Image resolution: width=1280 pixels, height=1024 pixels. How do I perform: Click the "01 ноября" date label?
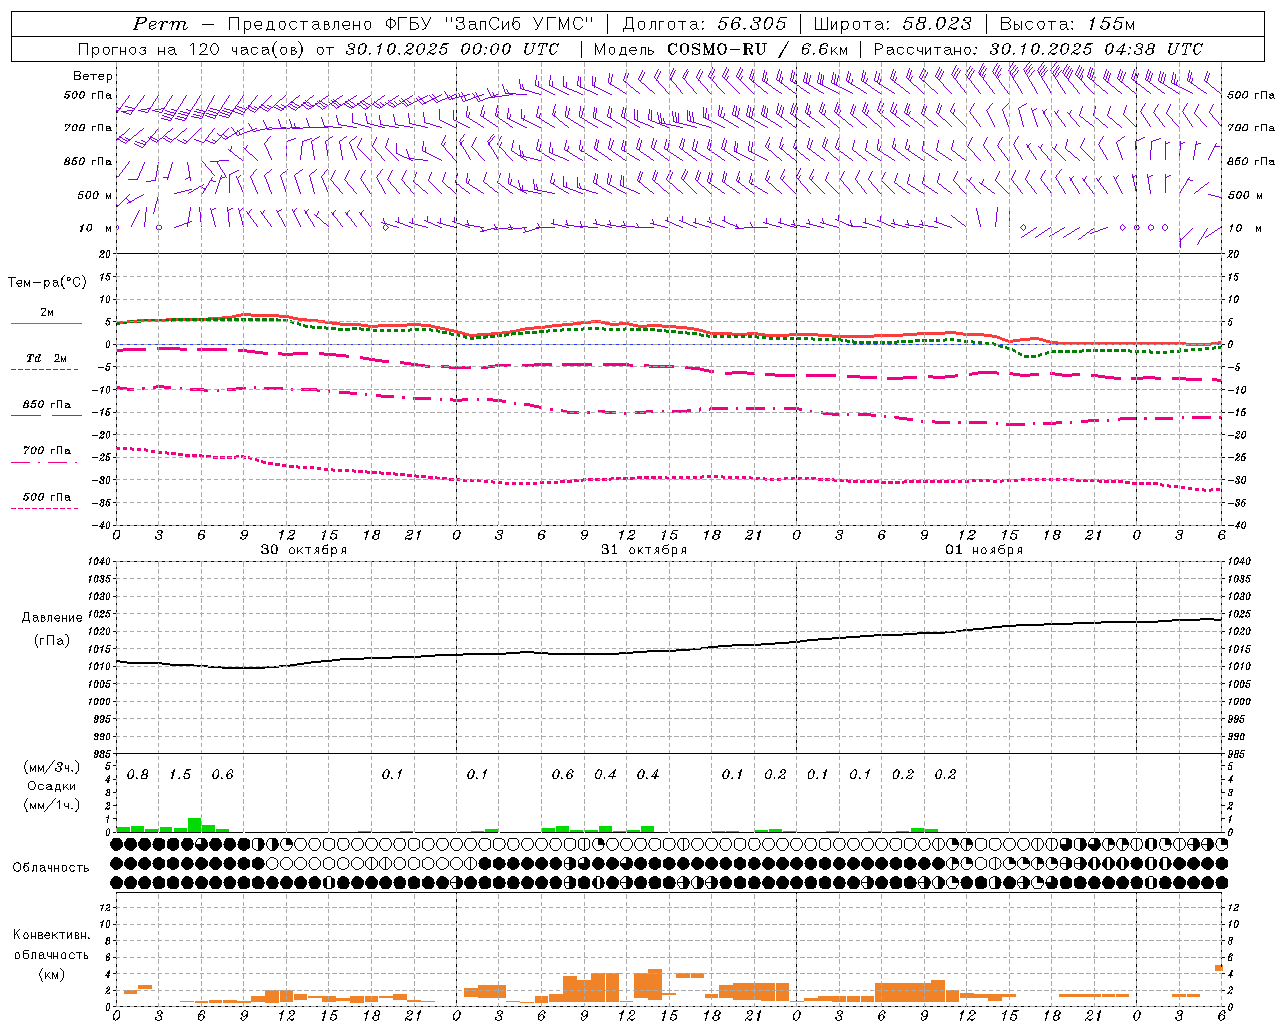[x=984, y=550]
